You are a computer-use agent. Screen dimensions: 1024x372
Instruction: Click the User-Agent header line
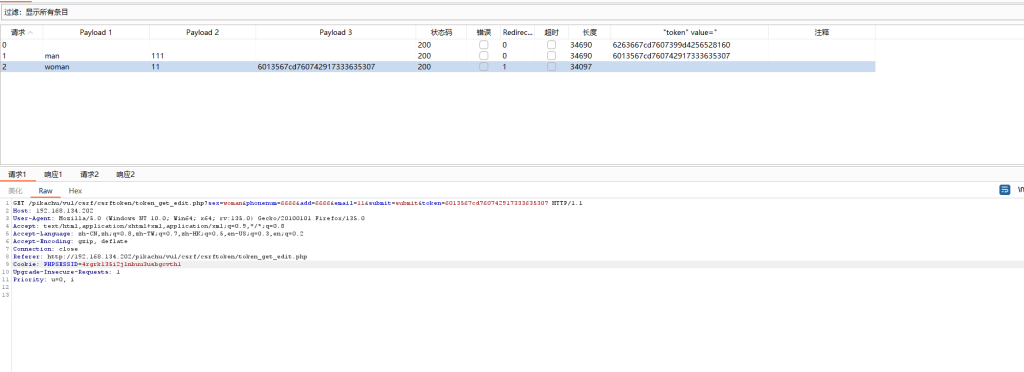click(x=189, y=219)
